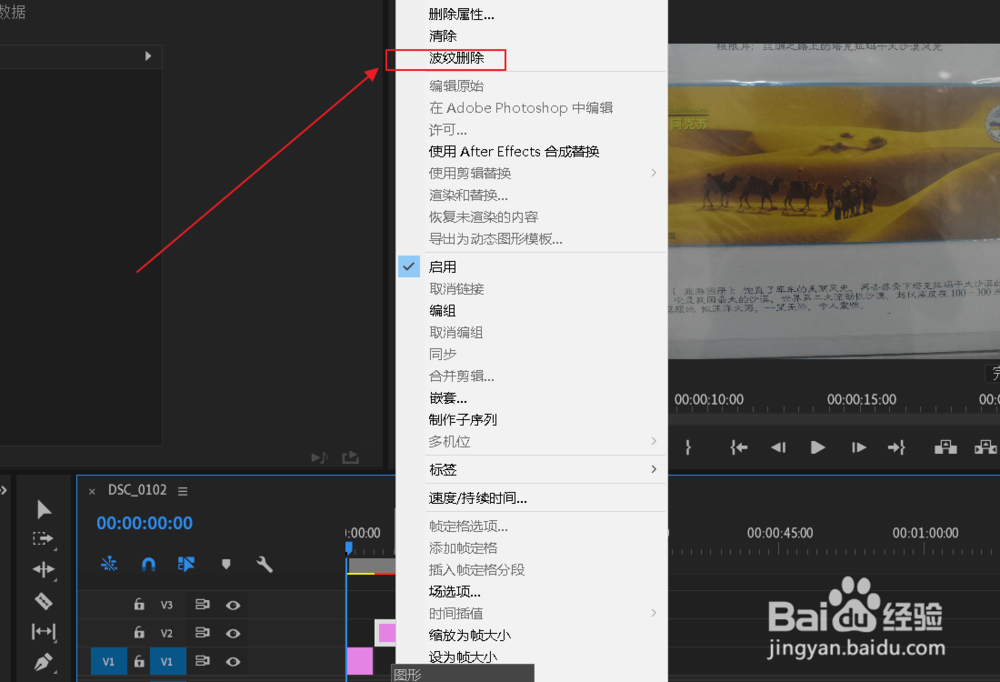1000x682 pixels.
Task: Click the Go to In point button
Action: 738,448
